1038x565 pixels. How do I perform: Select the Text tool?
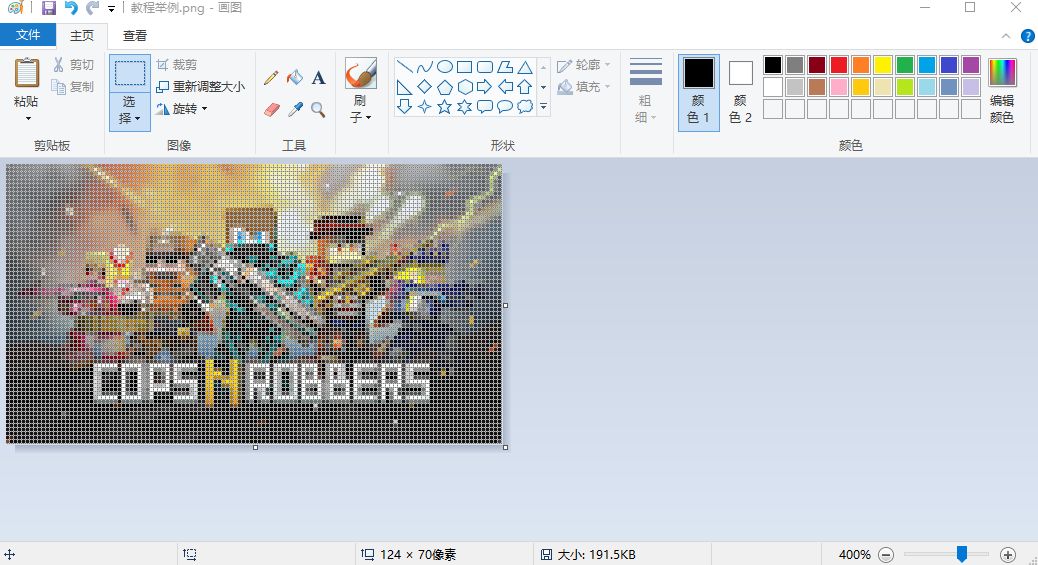[x=318, y=78]
